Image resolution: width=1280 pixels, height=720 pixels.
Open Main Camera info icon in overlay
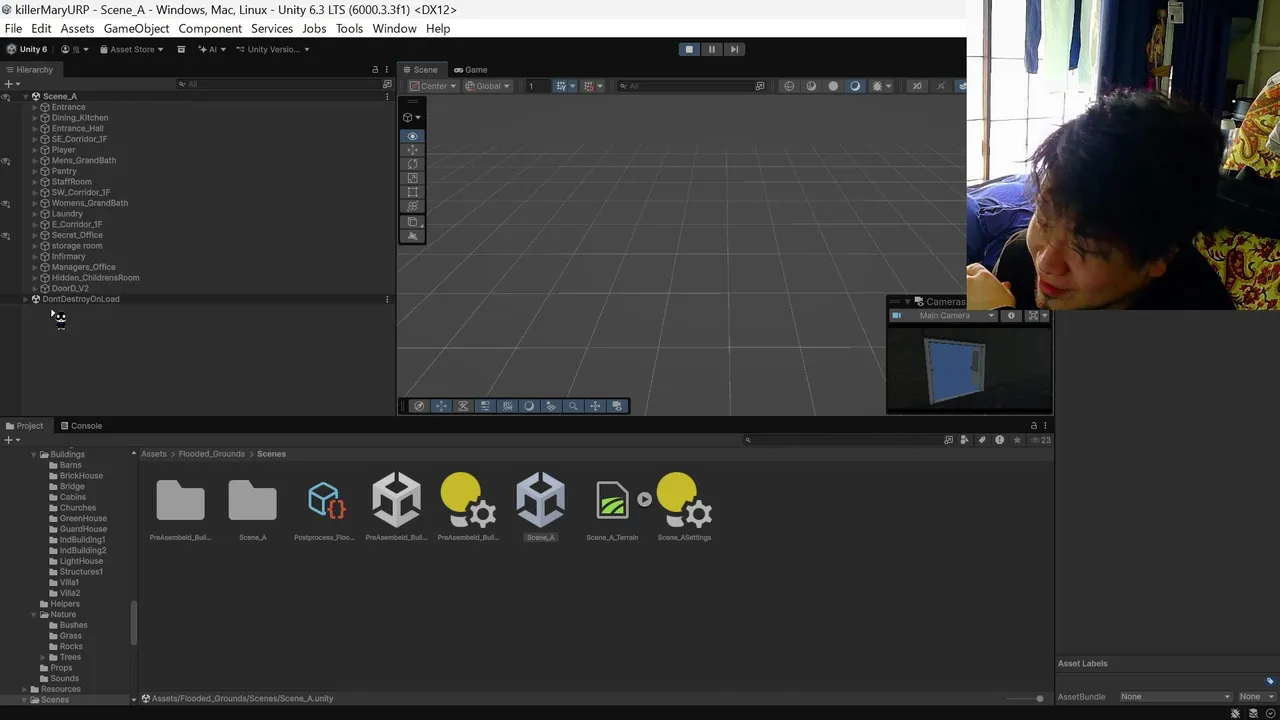pyautogui.click(x=1011, y=316)
